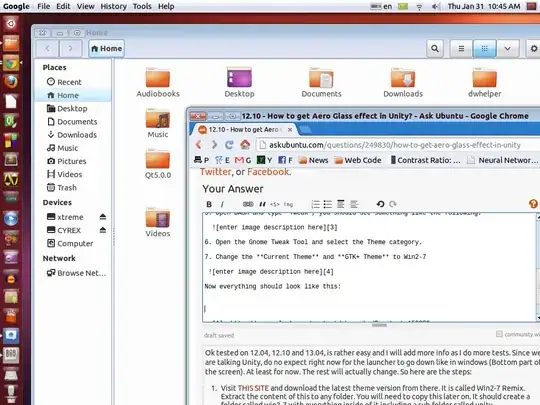Open the History menu
The image size is (540, 405).
113,6
